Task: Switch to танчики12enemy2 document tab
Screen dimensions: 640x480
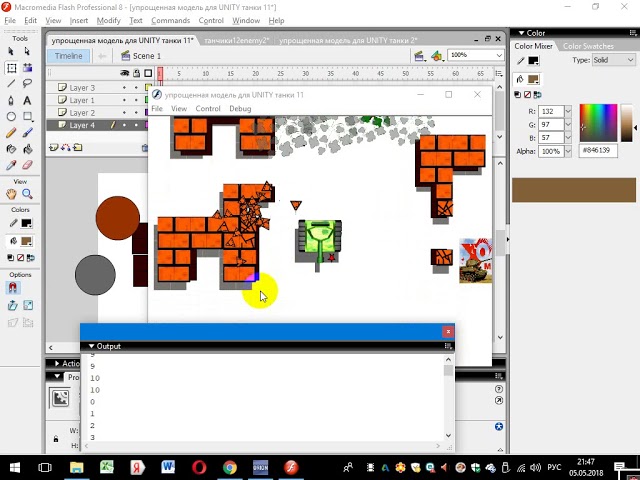Action: 236,40
